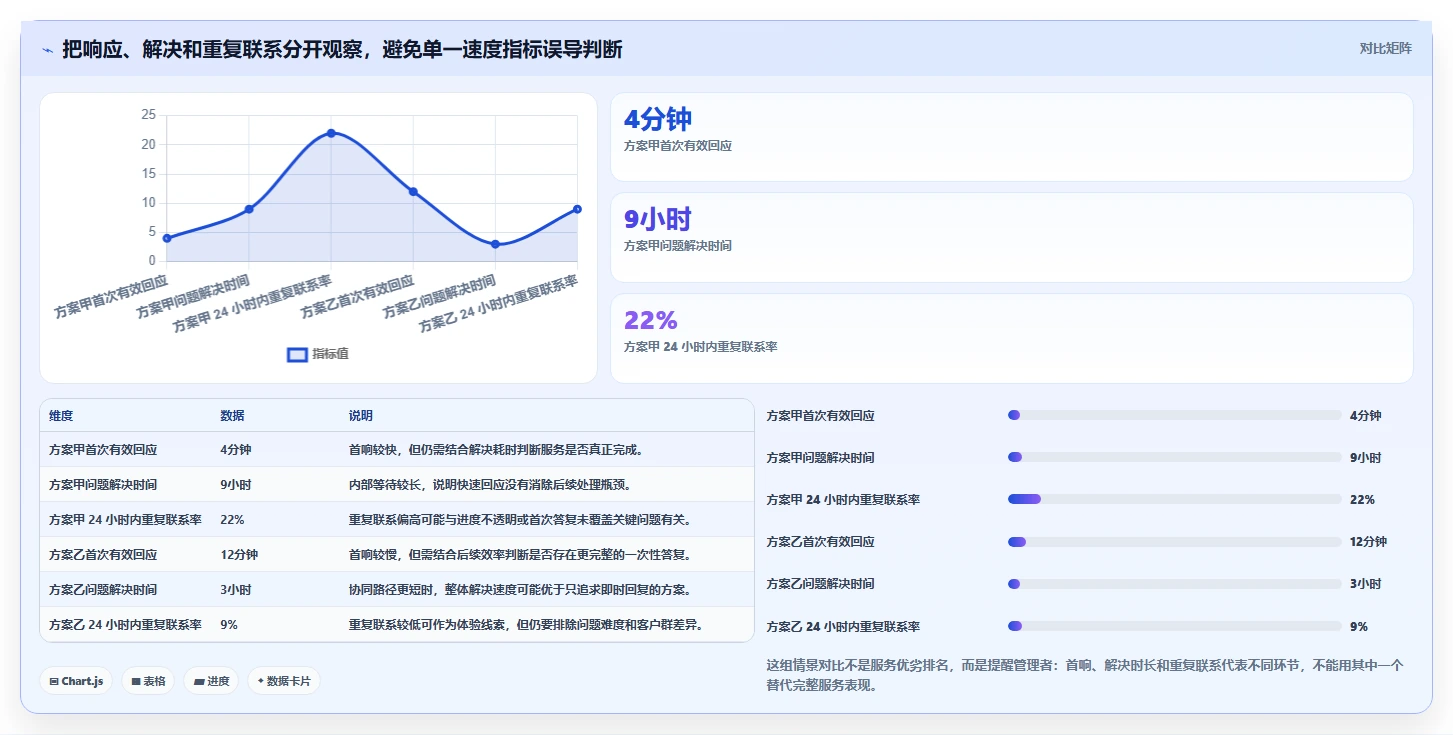Viewport: 1453px width, 735px height.
Task: Click the last chart point 方案乙 24 小时内重复联系率
Action: tap(577, 209)
